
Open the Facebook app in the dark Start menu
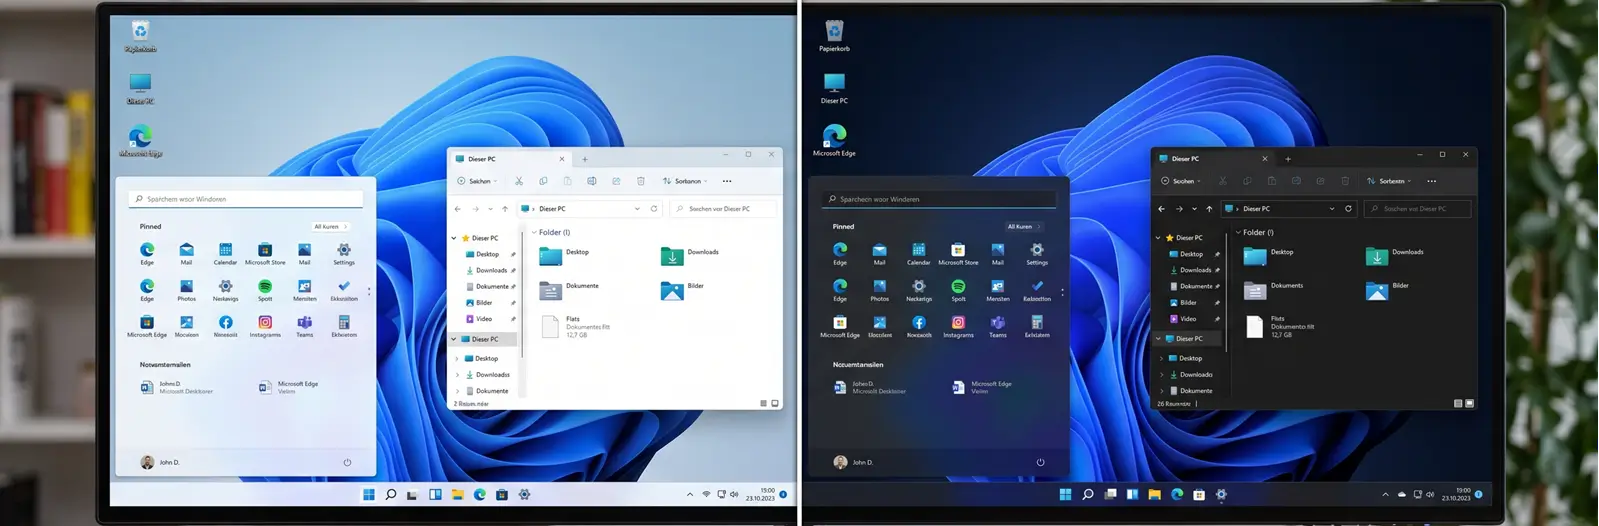pos(918,326)
